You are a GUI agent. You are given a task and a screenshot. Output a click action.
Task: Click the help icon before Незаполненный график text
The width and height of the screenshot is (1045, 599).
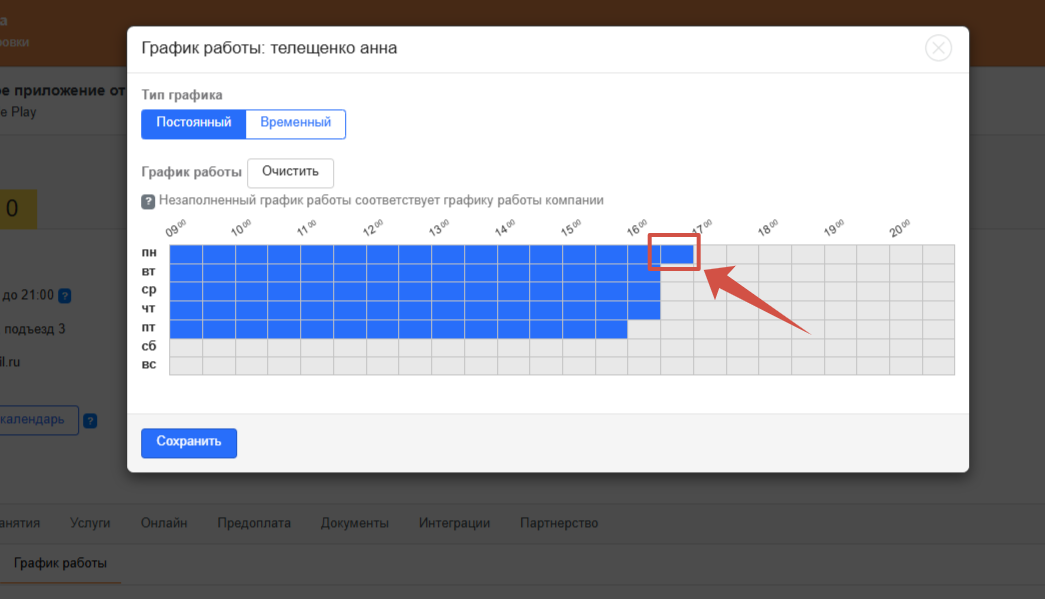click(148, 201)
